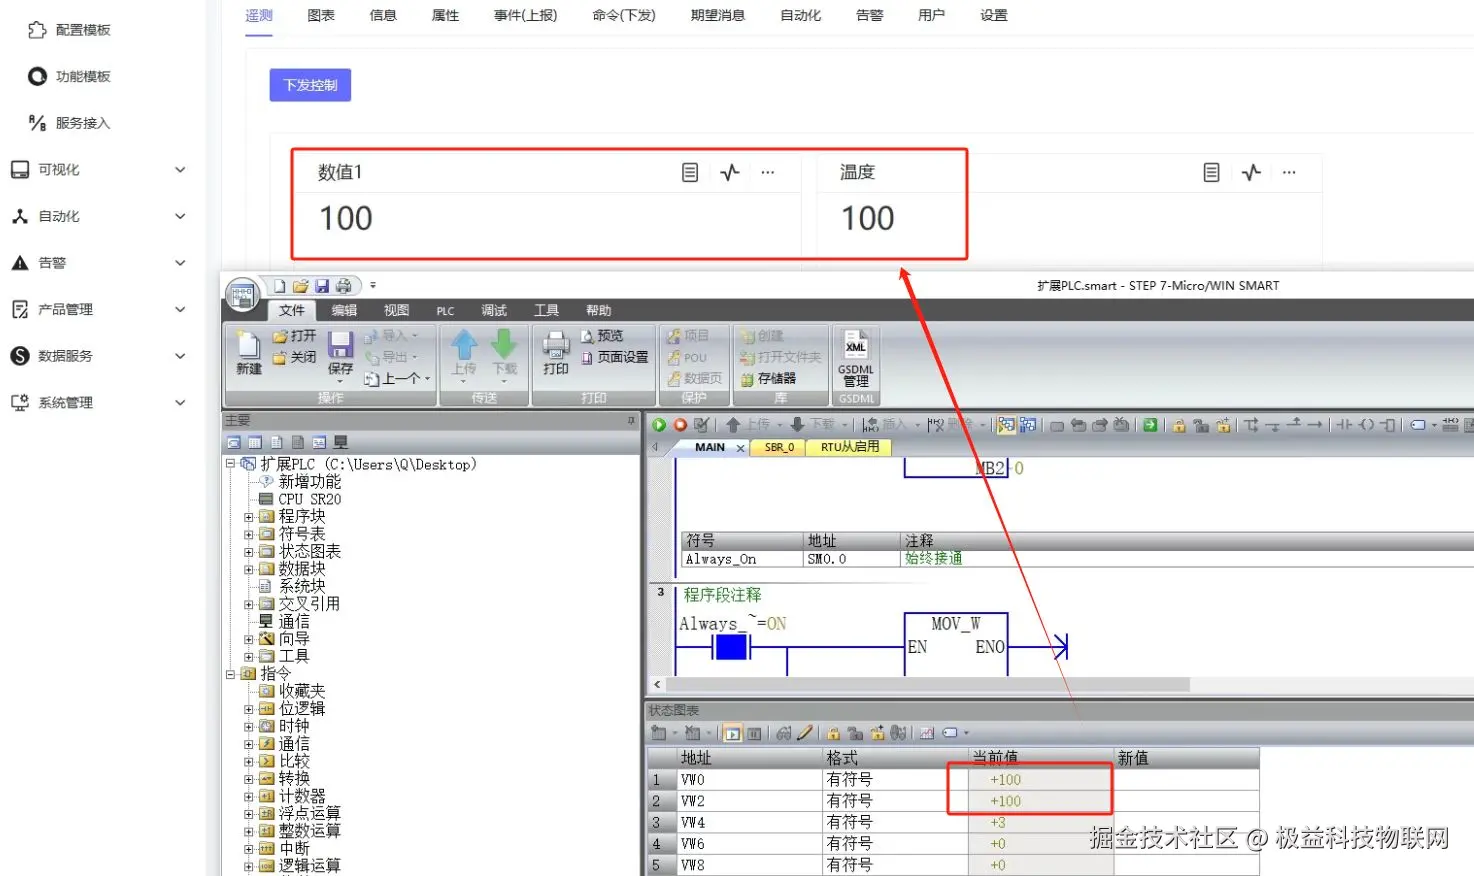Toggle the highlighted program status icon
Viewport: 1474px width, 876px height.
[1006, 425]
